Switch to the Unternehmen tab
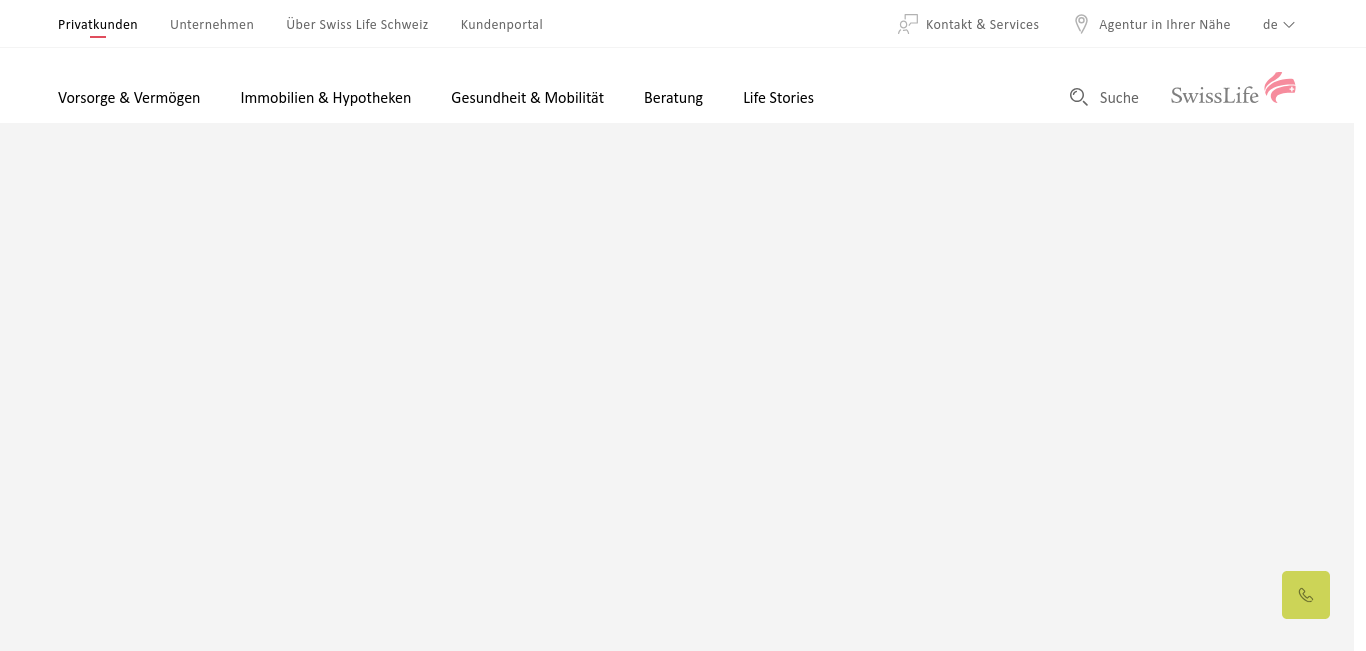 (x=212, y=25)
